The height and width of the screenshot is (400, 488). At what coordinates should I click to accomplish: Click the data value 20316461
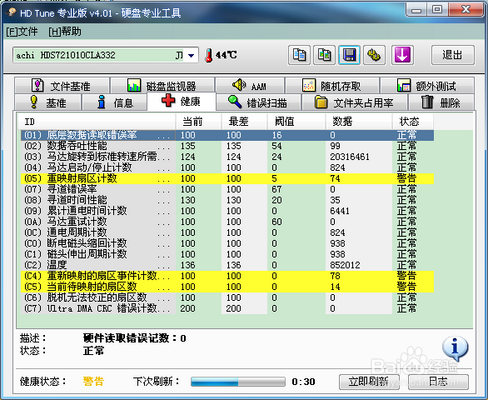click(349, 157)
